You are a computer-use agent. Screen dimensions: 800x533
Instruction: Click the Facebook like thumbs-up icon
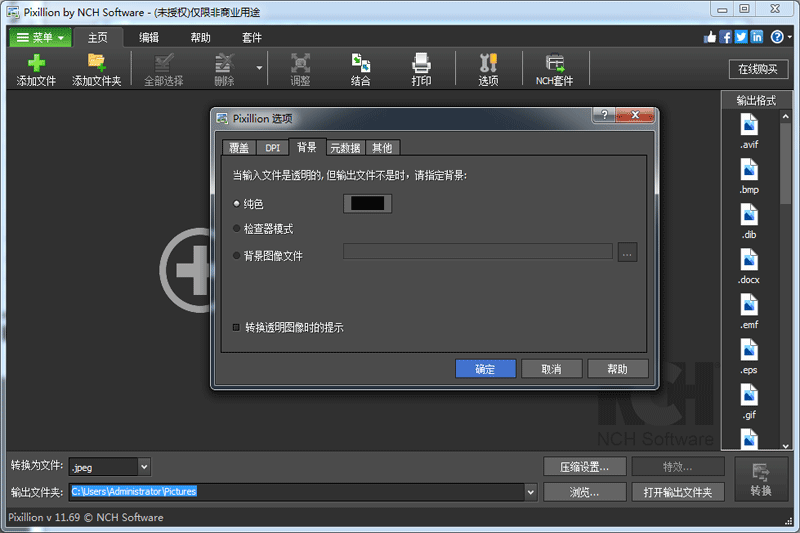(x=710, y=37)
